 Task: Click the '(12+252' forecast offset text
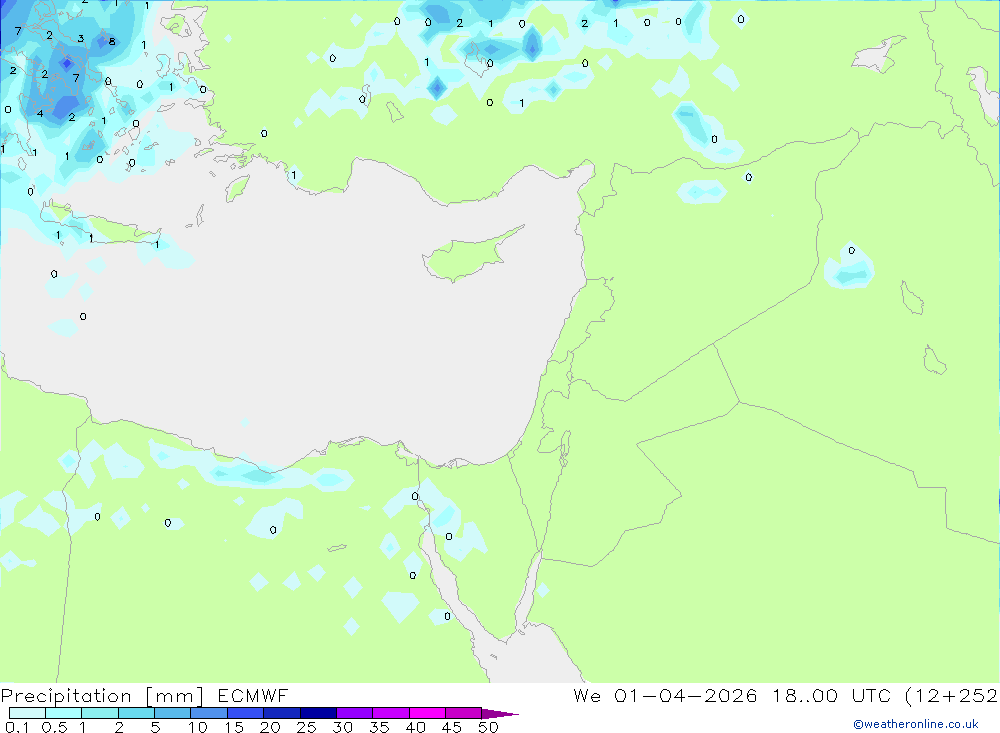(x=952, y=695)
